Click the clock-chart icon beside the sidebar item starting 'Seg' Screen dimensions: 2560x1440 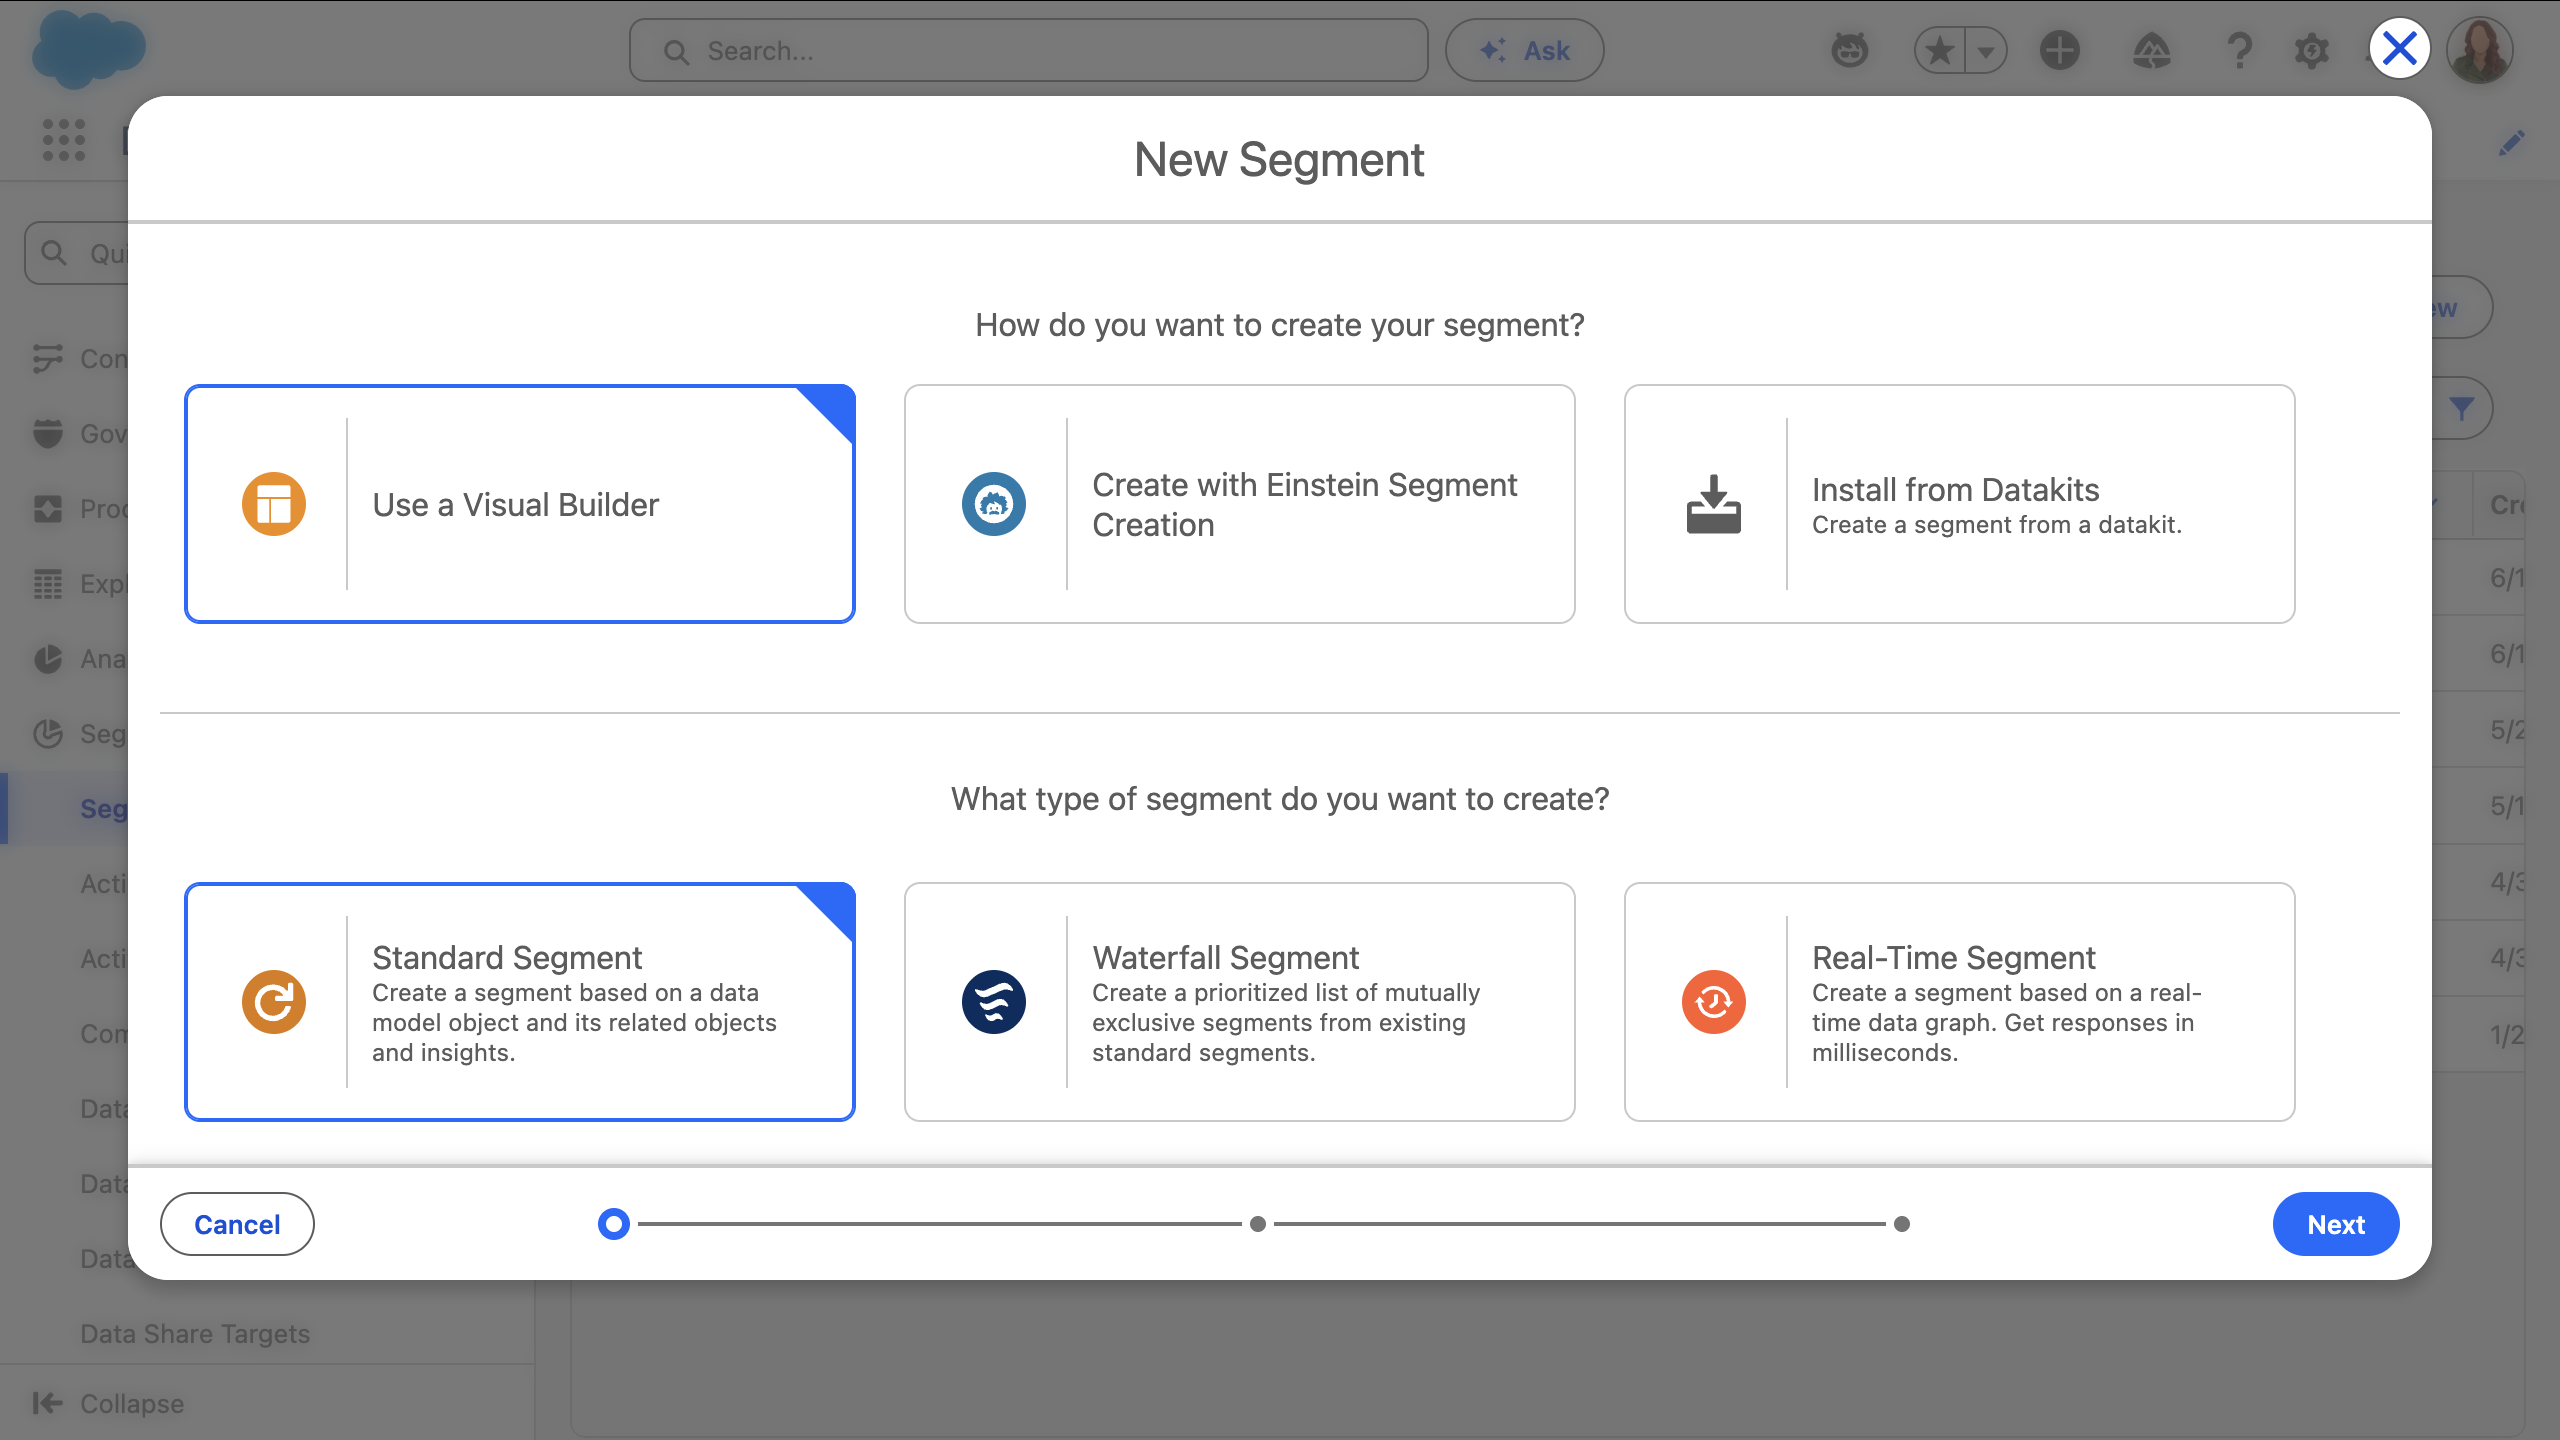[48, 734]
